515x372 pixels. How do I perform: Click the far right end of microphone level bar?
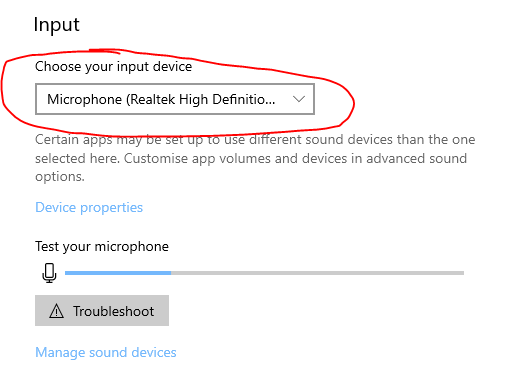click(462, 273)
